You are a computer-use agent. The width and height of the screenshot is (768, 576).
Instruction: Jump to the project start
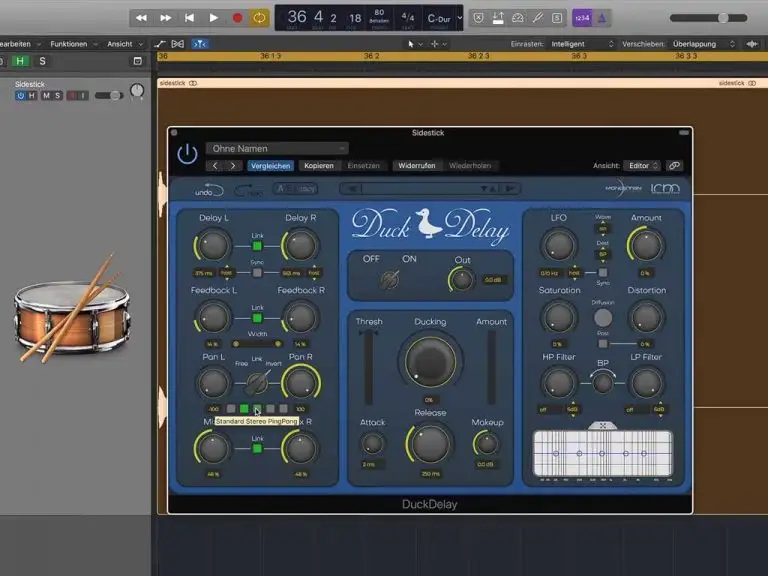coord(189,18)
